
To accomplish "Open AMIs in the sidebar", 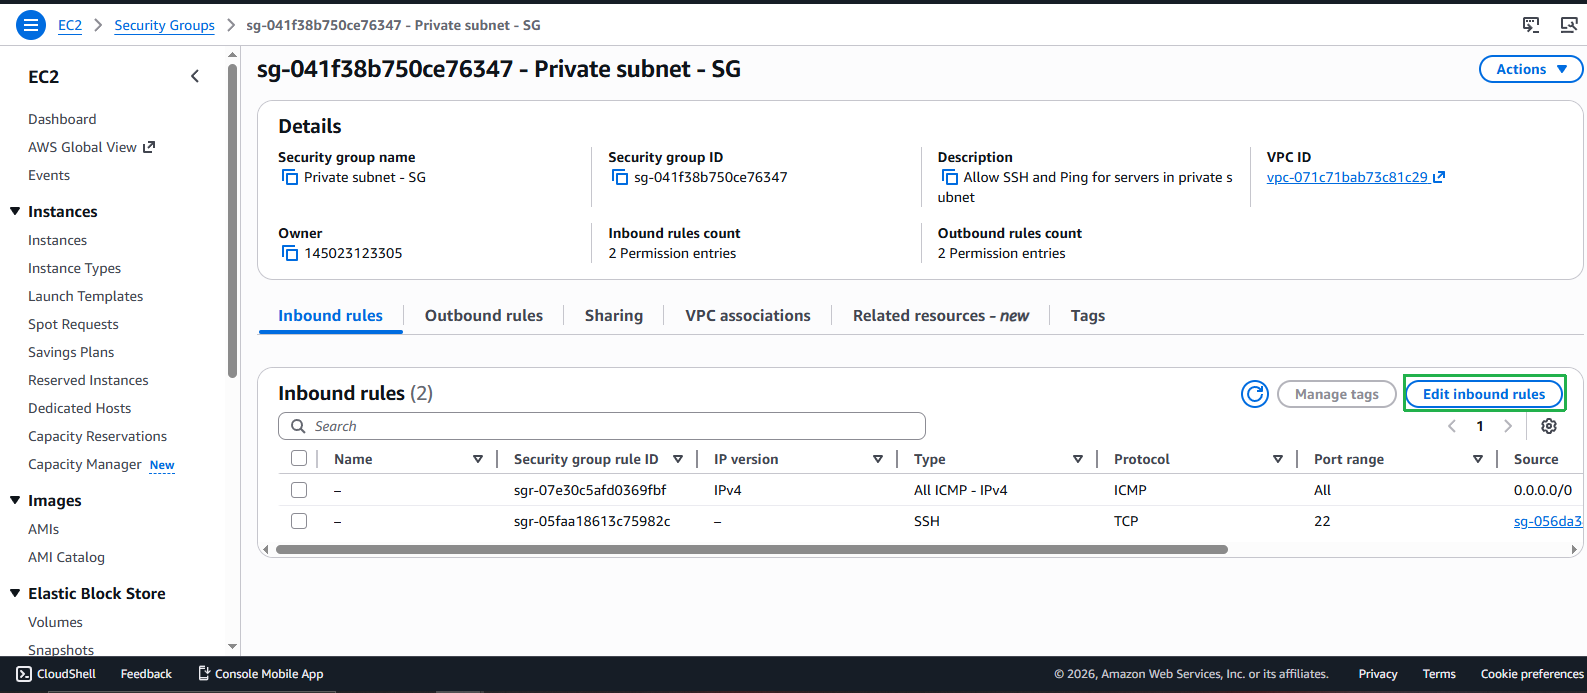I will coord(43,529).
